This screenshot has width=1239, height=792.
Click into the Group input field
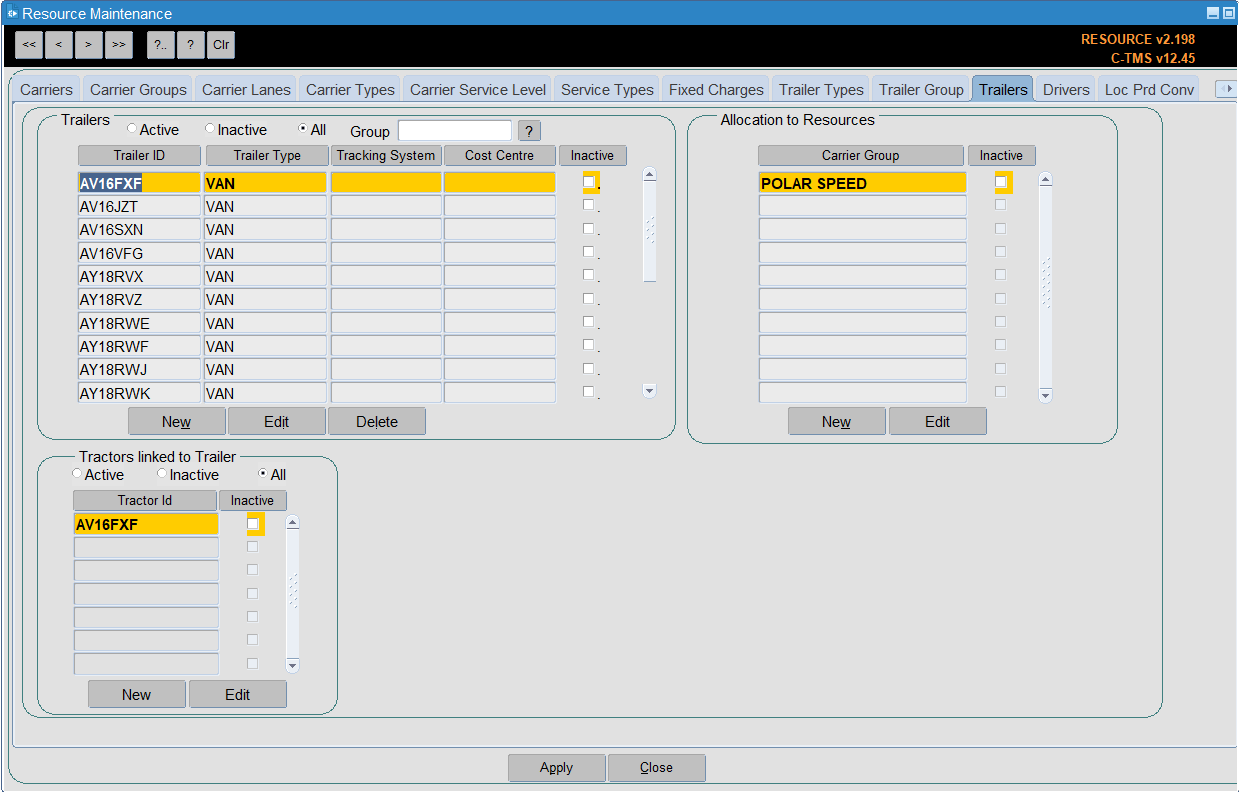pyautogui.click(x=455, y=131)
